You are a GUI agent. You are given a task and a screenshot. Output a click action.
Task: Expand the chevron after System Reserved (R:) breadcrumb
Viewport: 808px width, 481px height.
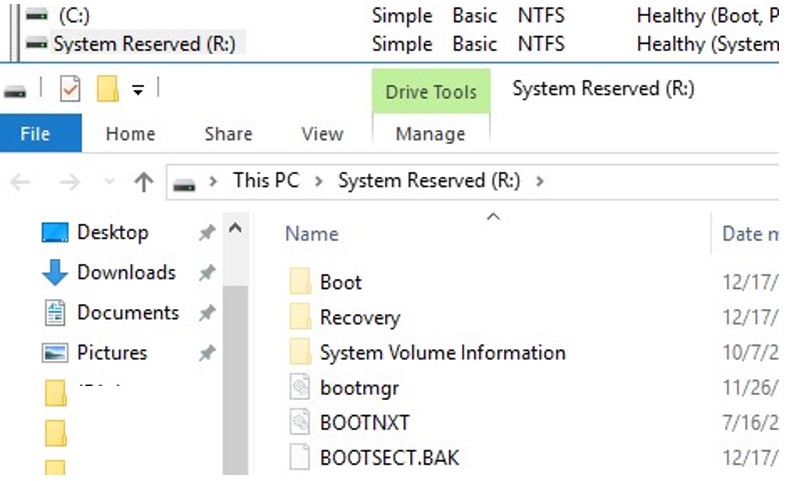[541, 181]
